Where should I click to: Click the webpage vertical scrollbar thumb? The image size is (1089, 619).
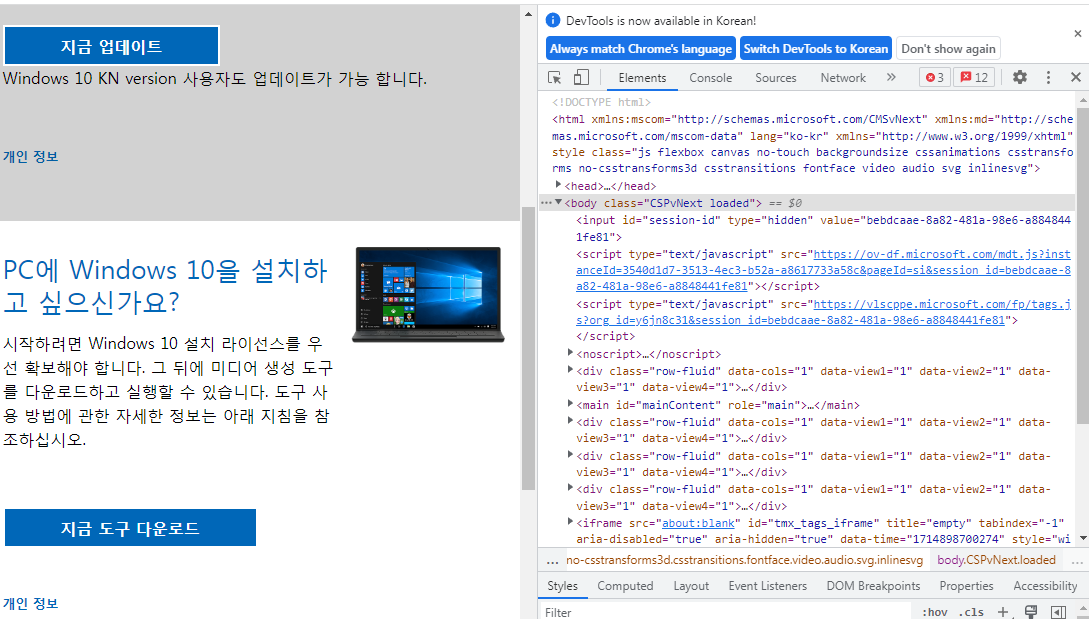[x=528, y=347]
